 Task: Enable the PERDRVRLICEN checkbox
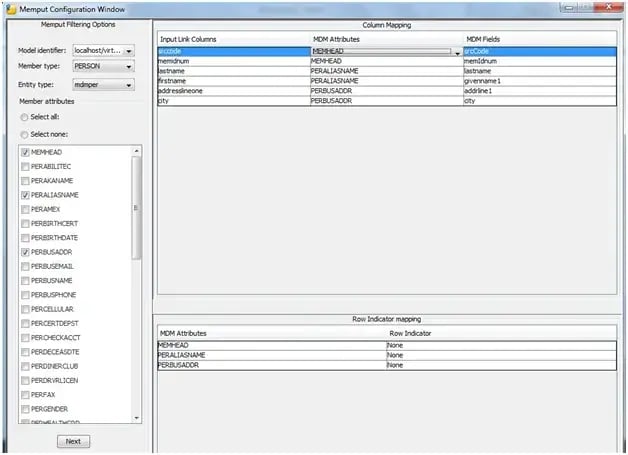coord(25,381)
